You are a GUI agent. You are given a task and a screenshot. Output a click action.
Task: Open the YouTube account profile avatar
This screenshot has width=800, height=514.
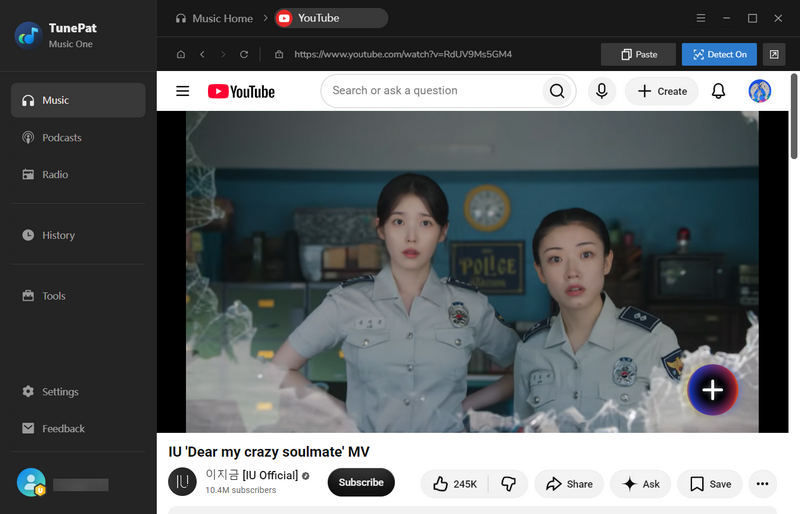click(x=760, y=91)
